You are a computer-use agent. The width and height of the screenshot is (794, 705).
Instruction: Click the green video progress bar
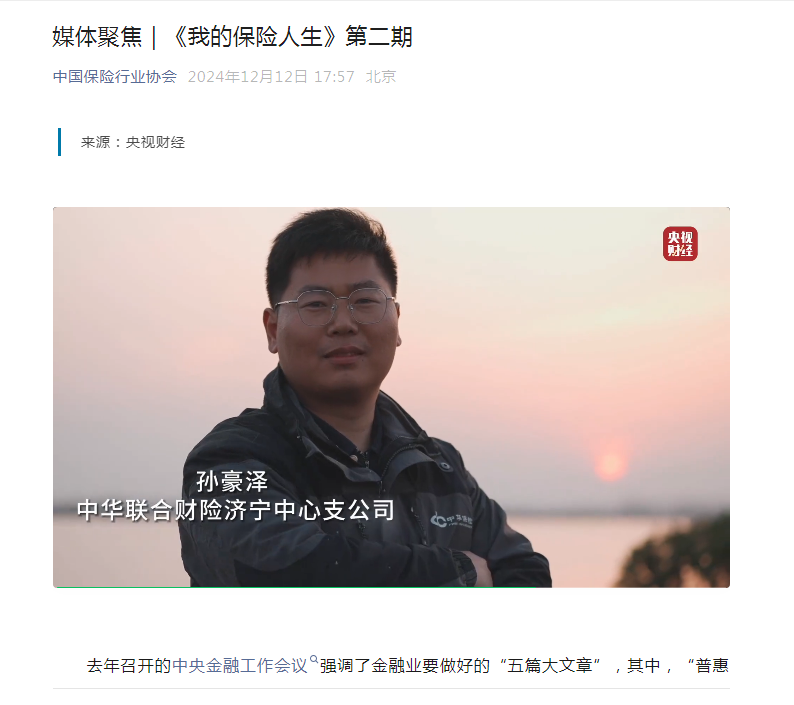pyautogui.click(x=296, y=587)
